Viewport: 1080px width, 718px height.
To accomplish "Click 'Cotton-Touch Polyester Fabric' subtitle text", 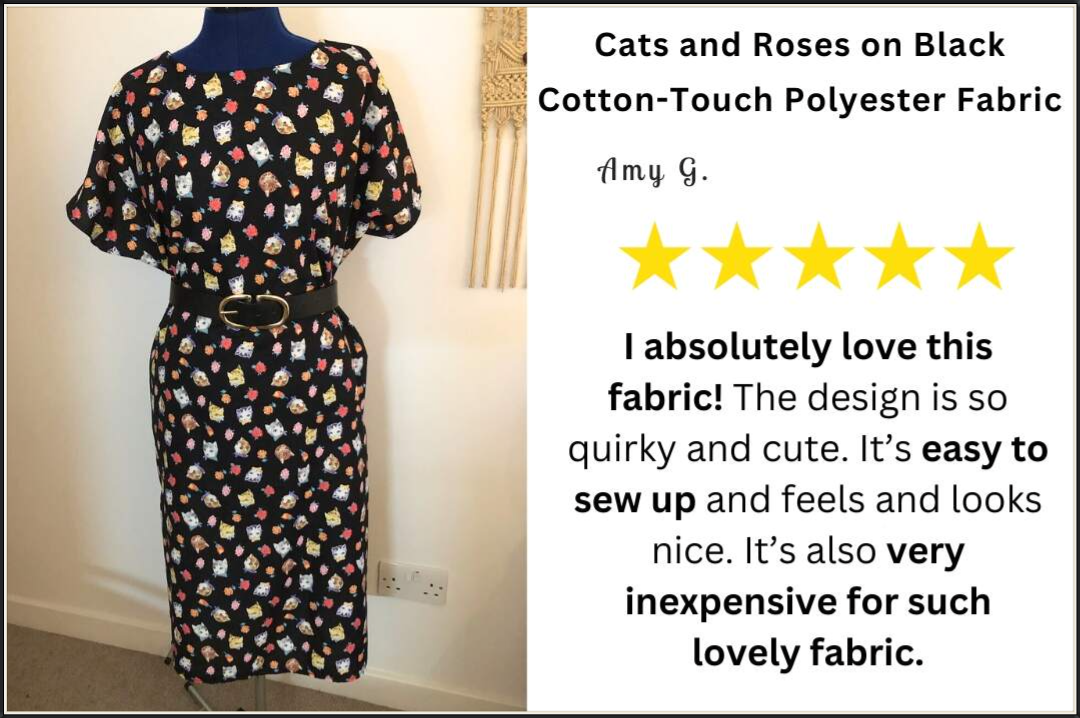I will [800, 101].
